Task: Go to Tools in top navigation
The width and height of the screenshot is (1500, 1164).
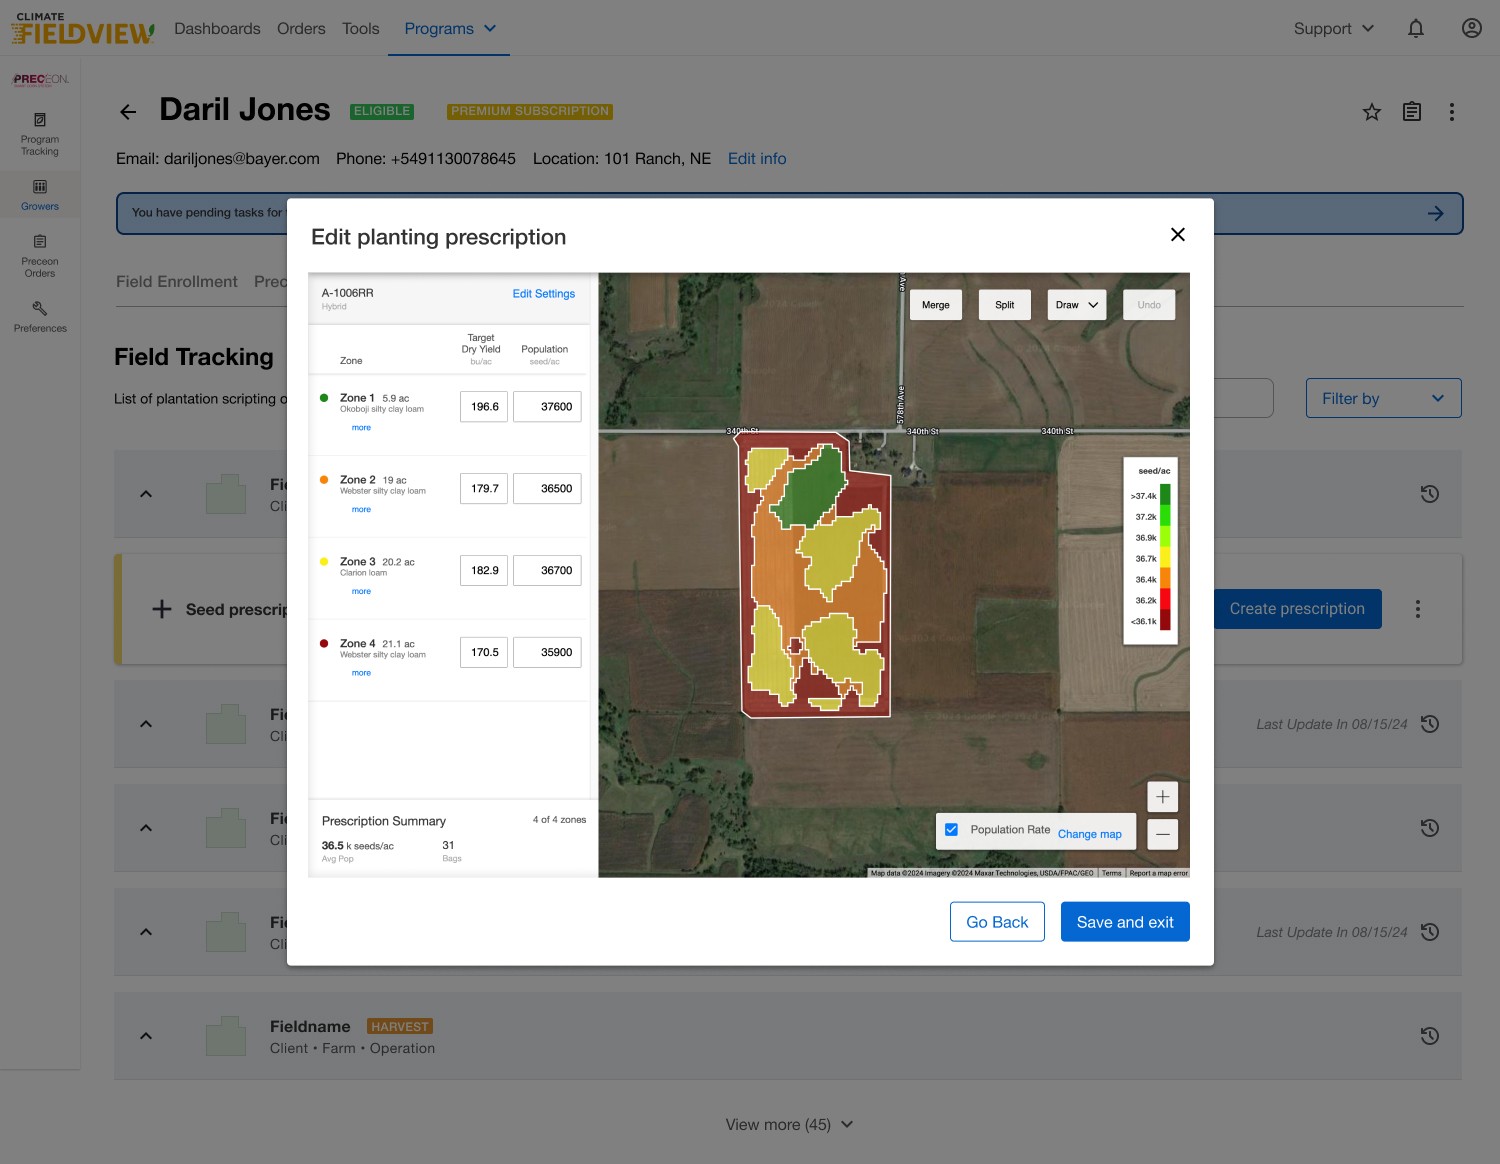Action: point(361,28)
